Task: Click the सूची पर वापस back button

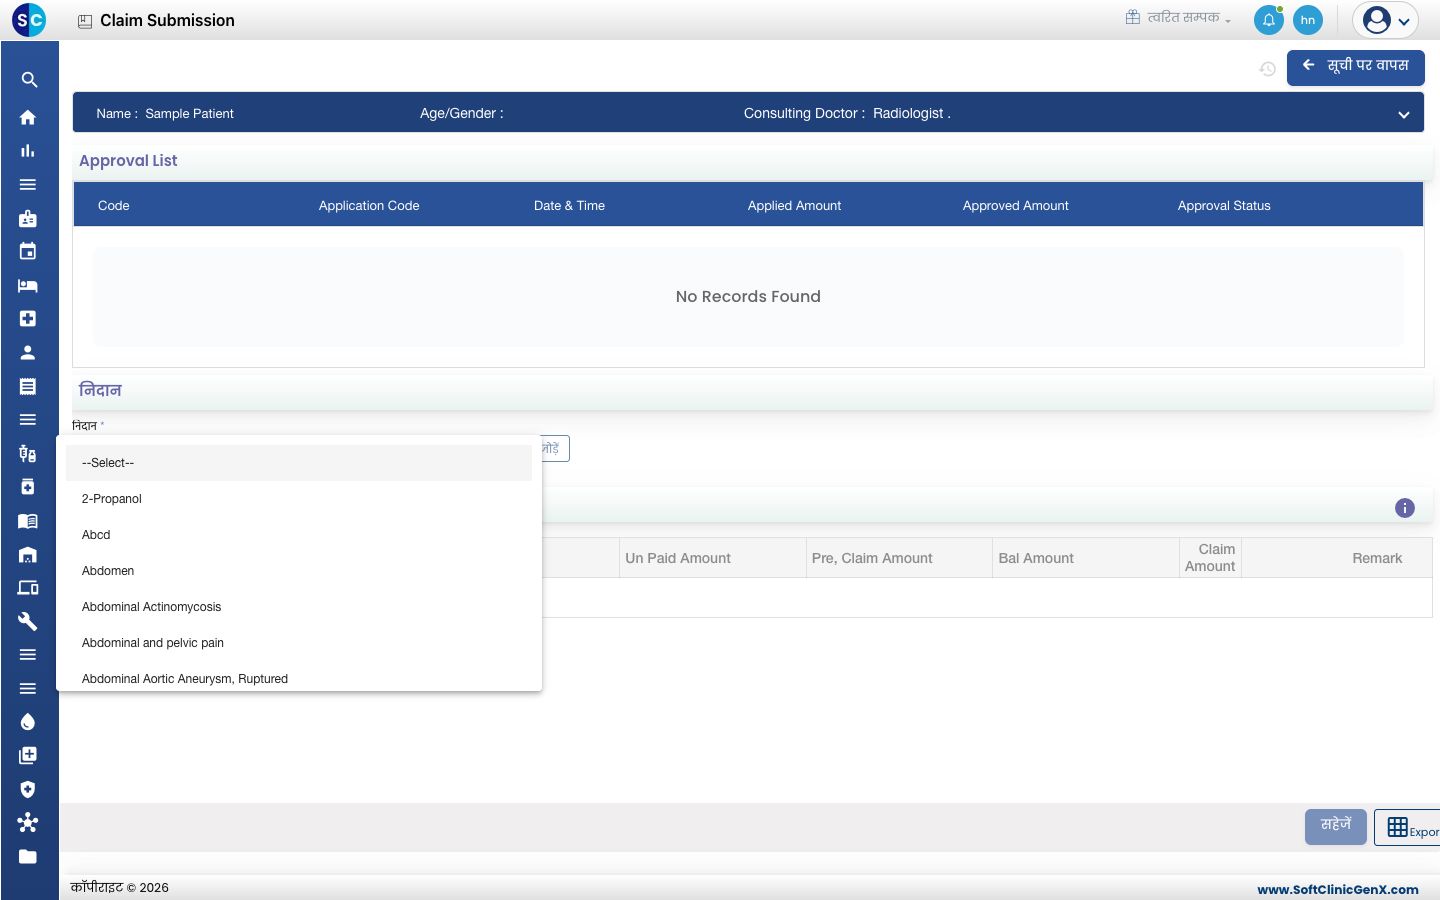Action: tap(1356, 67)
